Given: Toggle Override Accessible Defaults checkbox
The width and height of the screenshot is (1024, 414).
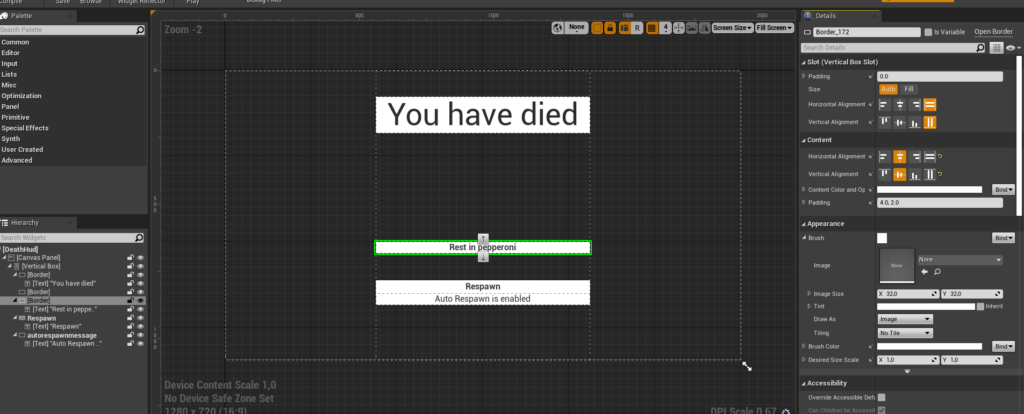Looking at the screenshot, I should tap(882, 397).
